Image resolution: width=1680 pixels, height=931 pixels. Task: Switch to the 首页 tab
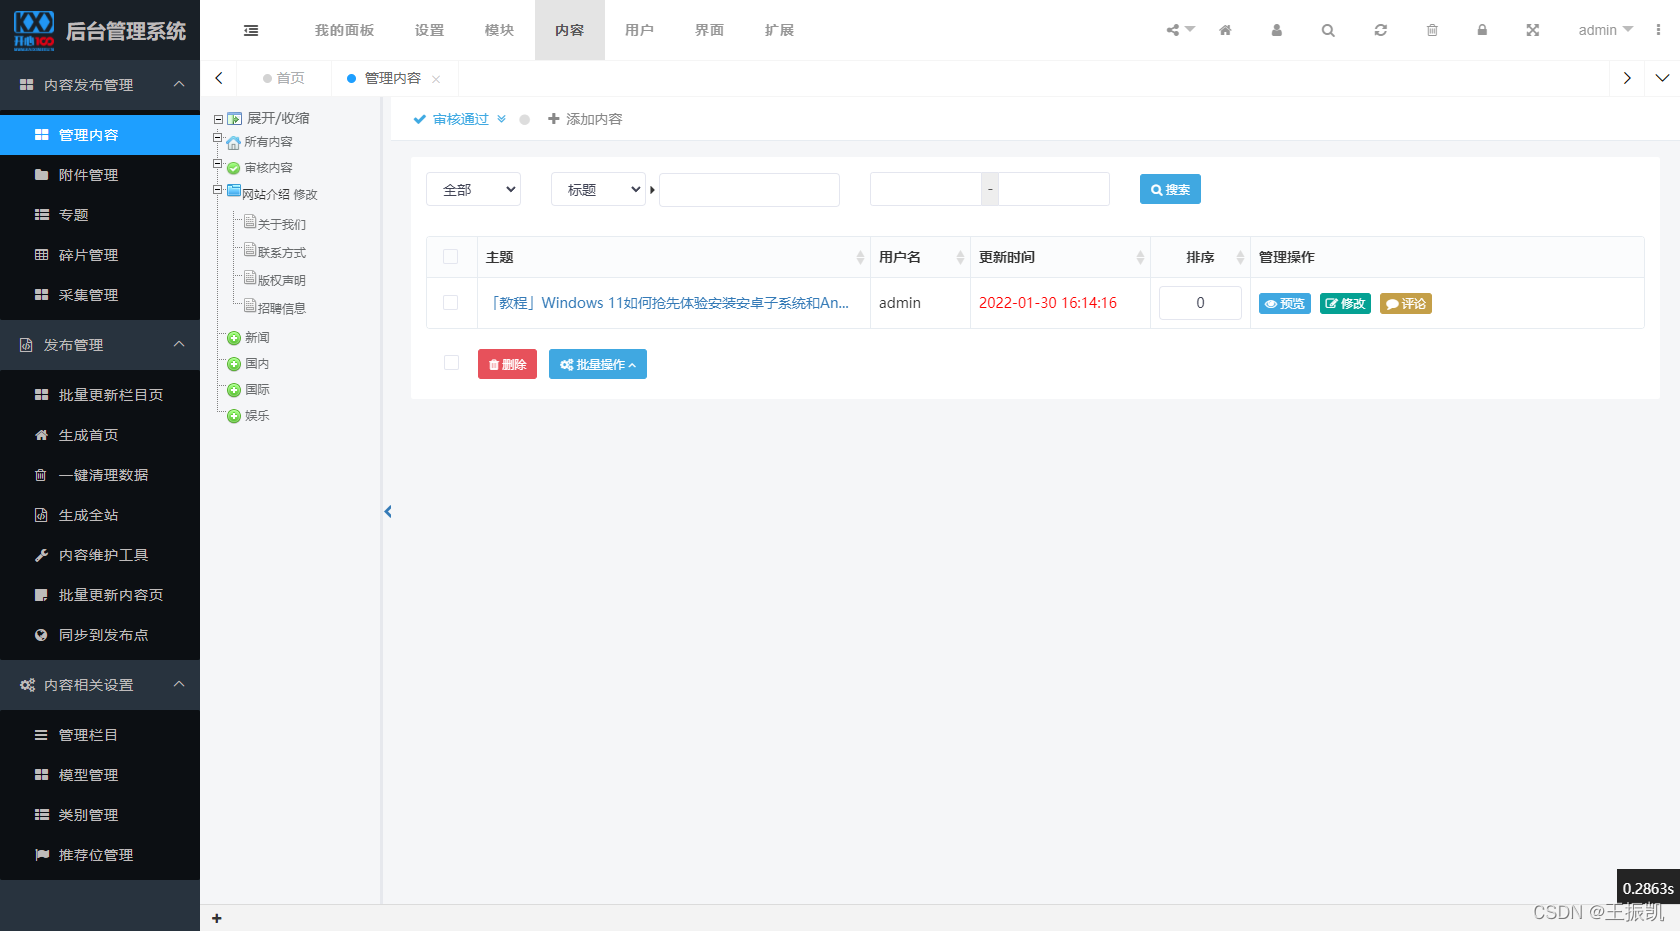point(284,78)
